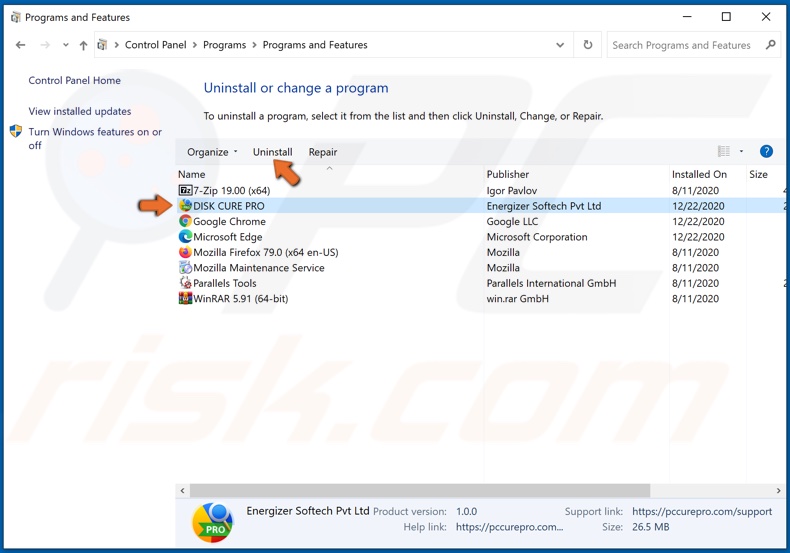The width and height of the screenshot is (790, 553).
Task: Sort by the Name column header
Action: coord(191,174)
